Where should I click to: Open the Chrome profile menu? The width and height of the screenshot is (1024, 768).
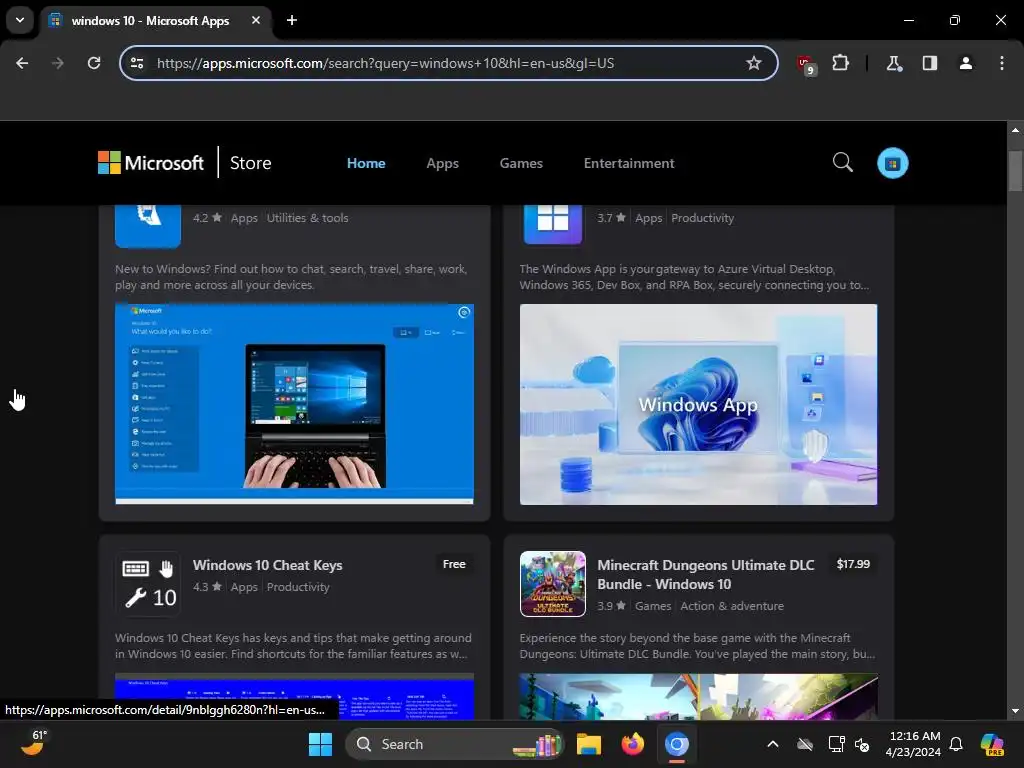click(965, 63)
